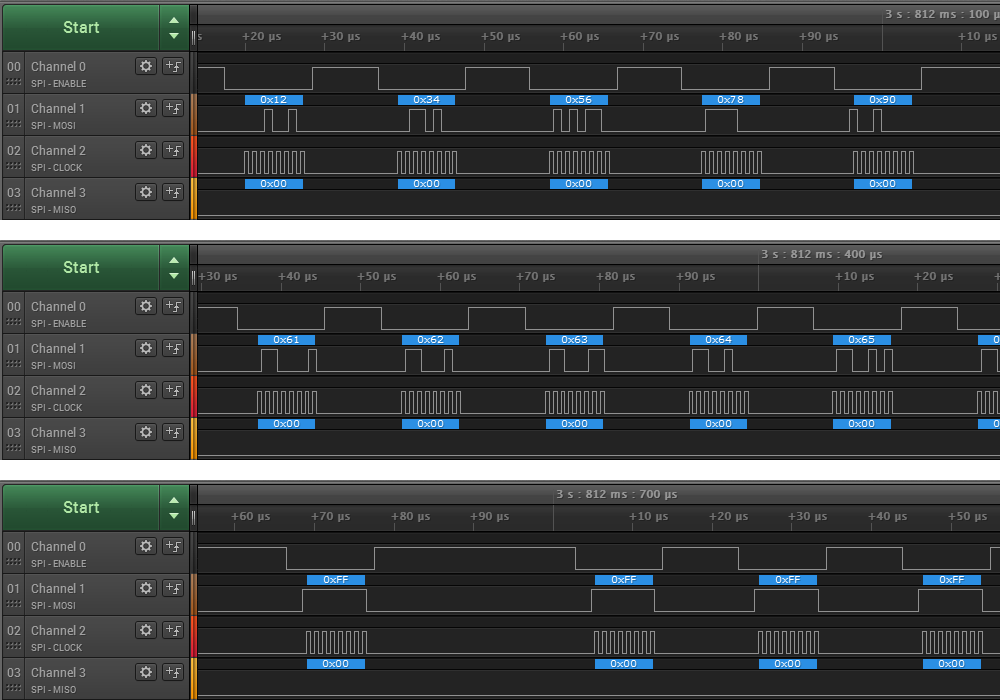Image resolution: width=1000 pixels, height=700 pixels.
Task: Click up/down arrows beside top Start button
Action: [174, 27]
